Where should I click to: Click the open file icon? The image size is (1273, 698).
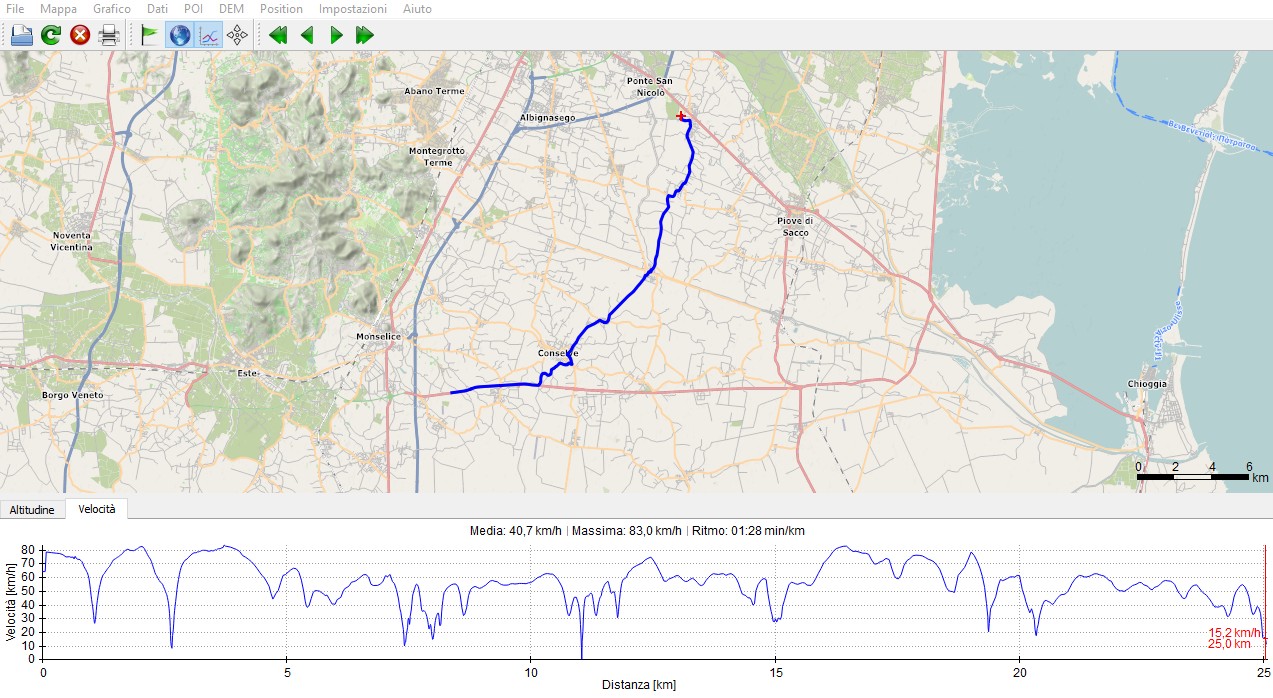point(22,36)
